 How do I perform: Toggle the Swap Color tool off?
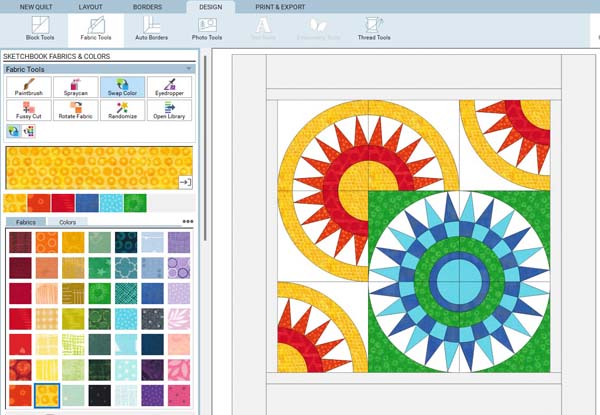(x=122, y=87)
